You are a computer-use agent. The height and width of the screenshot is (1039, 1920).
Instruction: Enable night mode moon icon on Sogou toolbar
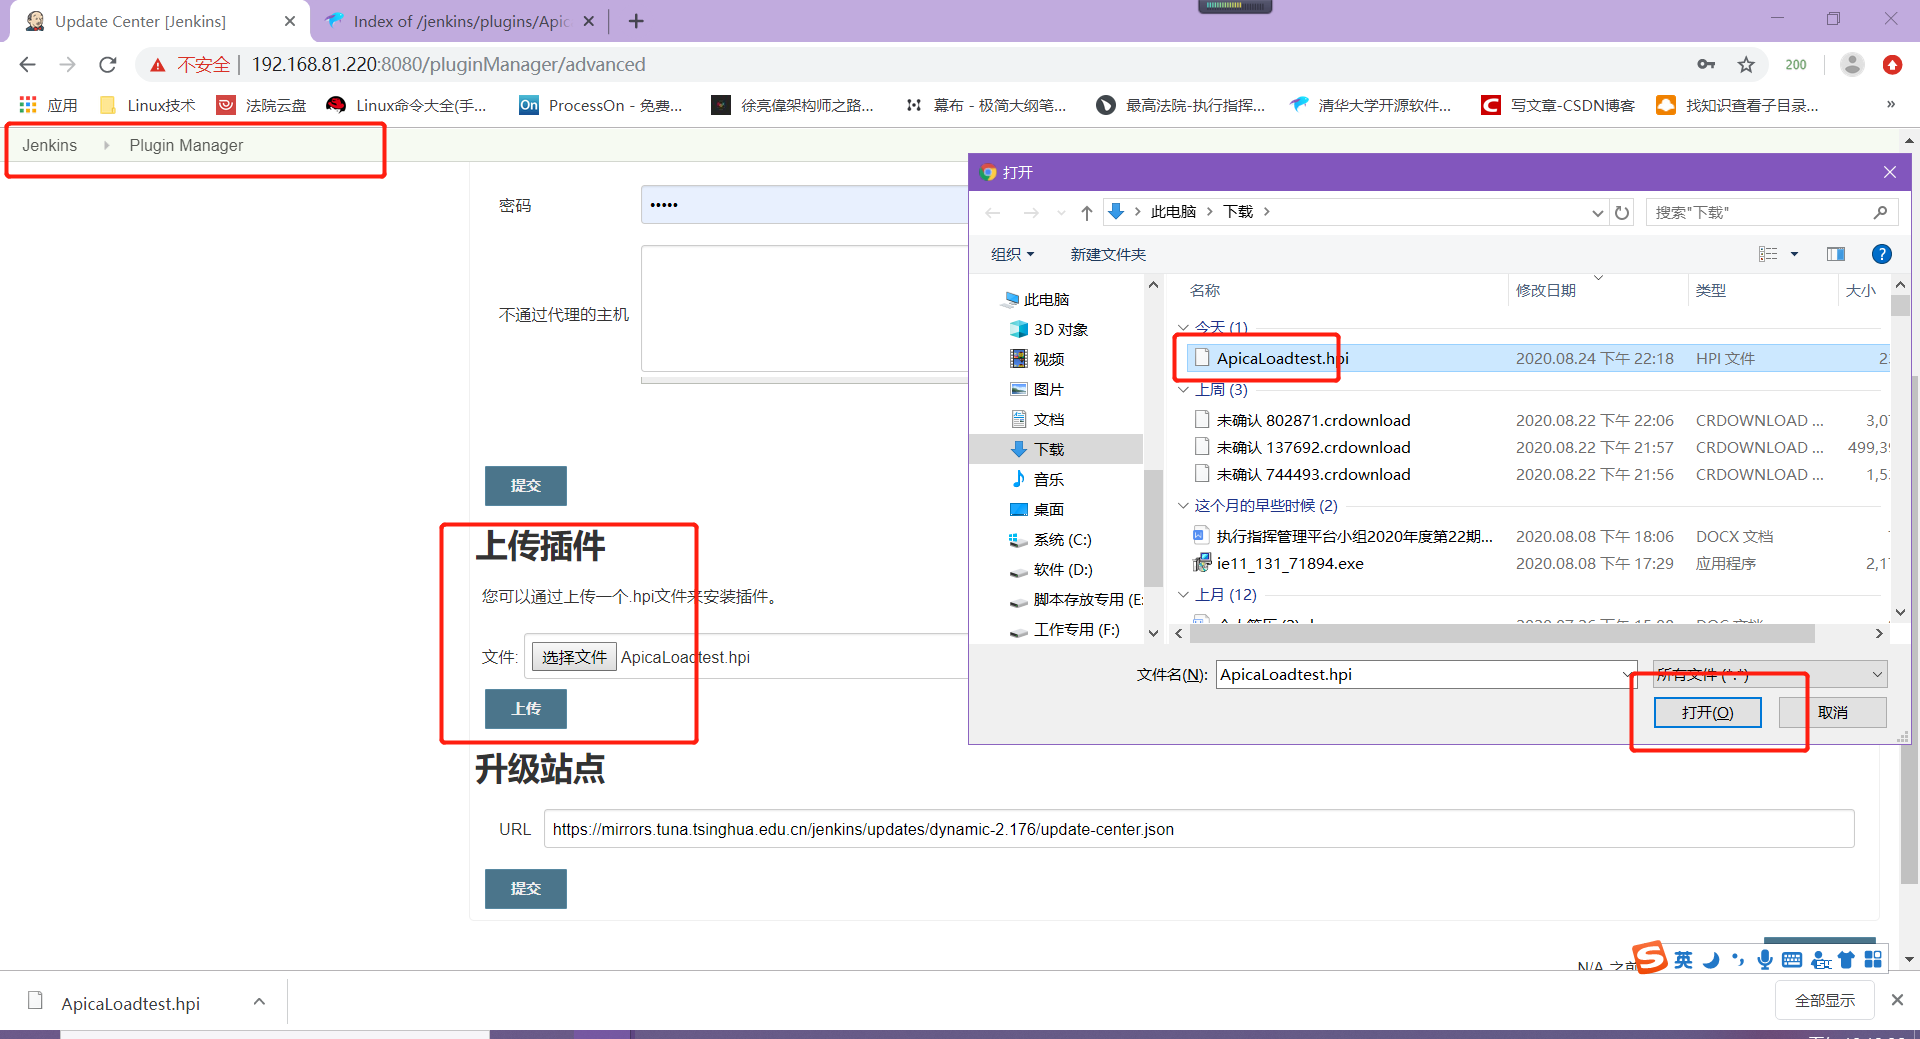(1711, 959)
